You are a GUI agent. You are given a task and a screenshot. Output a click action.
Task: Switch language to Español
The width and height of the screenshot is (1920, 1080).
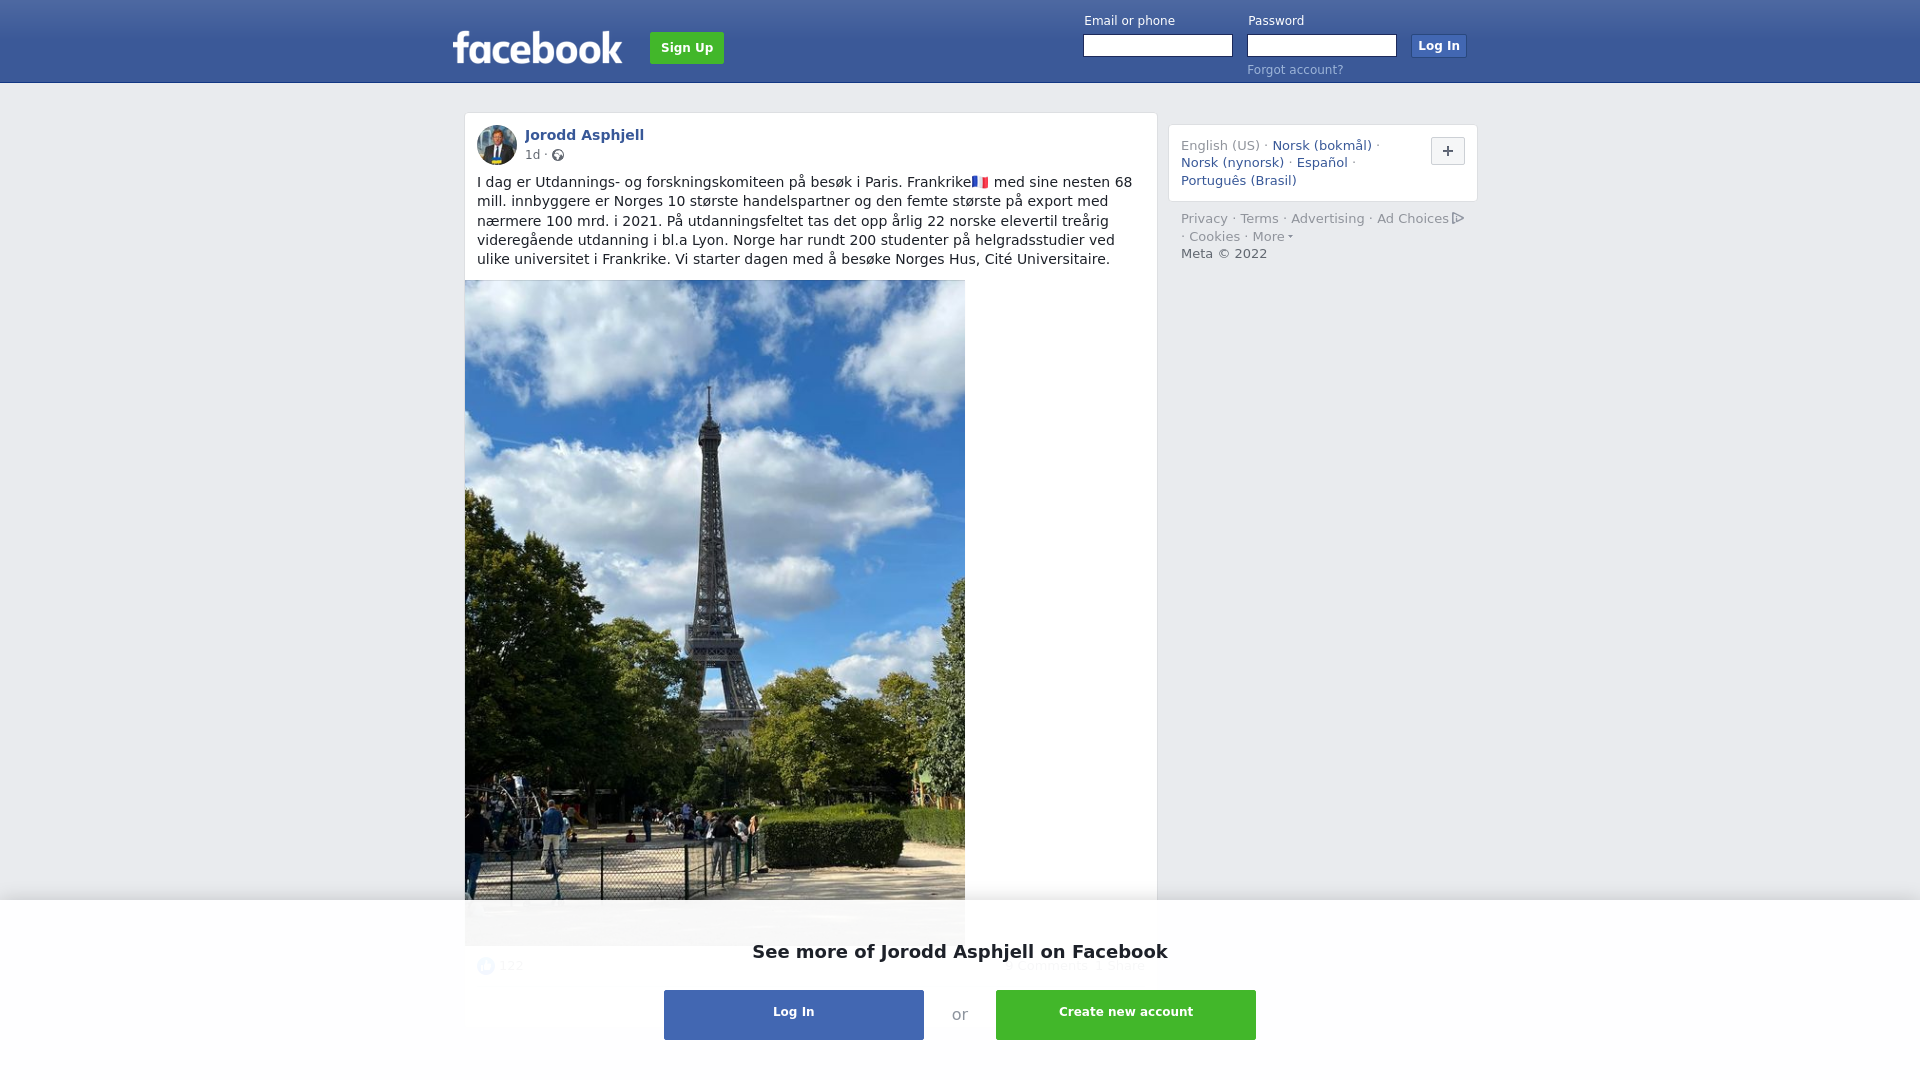tap(1322, 163)
